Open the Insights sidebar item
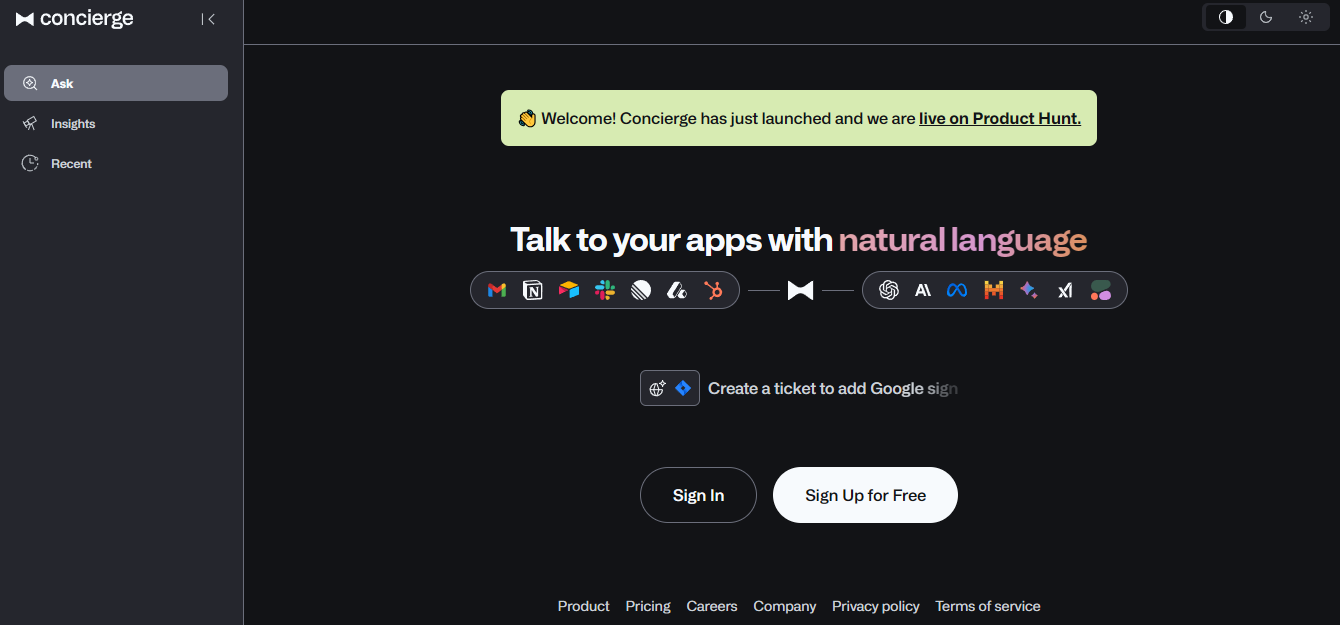Viewport: 1340px width, 625px height. (116, 123)
